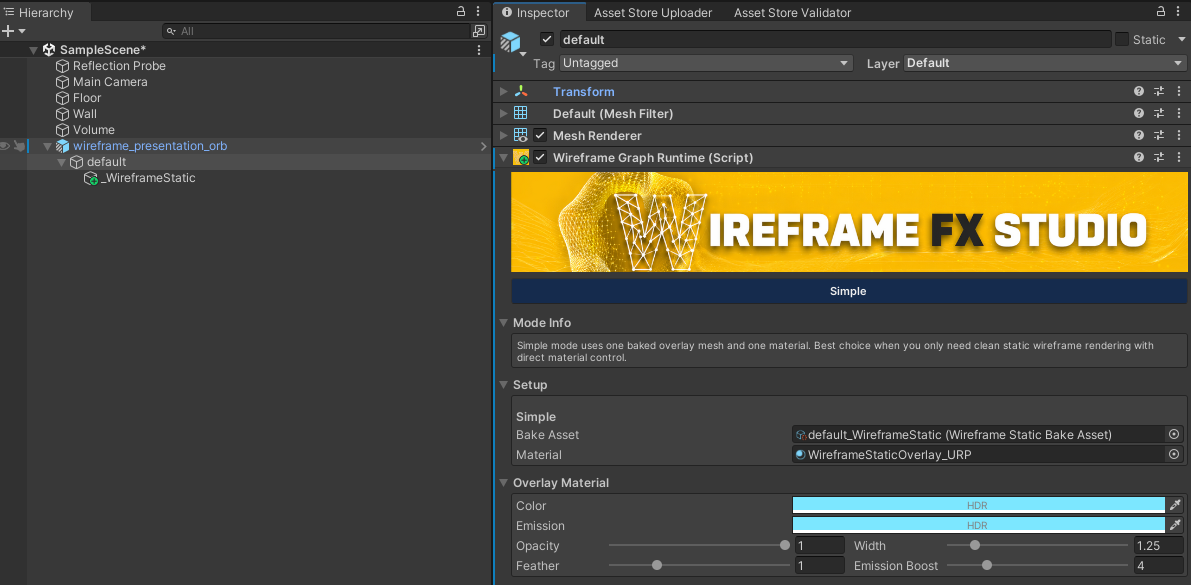This screenshot has width=1191, height=585.
Task: Select Volume object in Hierarchy
Action: pos(93,130)
